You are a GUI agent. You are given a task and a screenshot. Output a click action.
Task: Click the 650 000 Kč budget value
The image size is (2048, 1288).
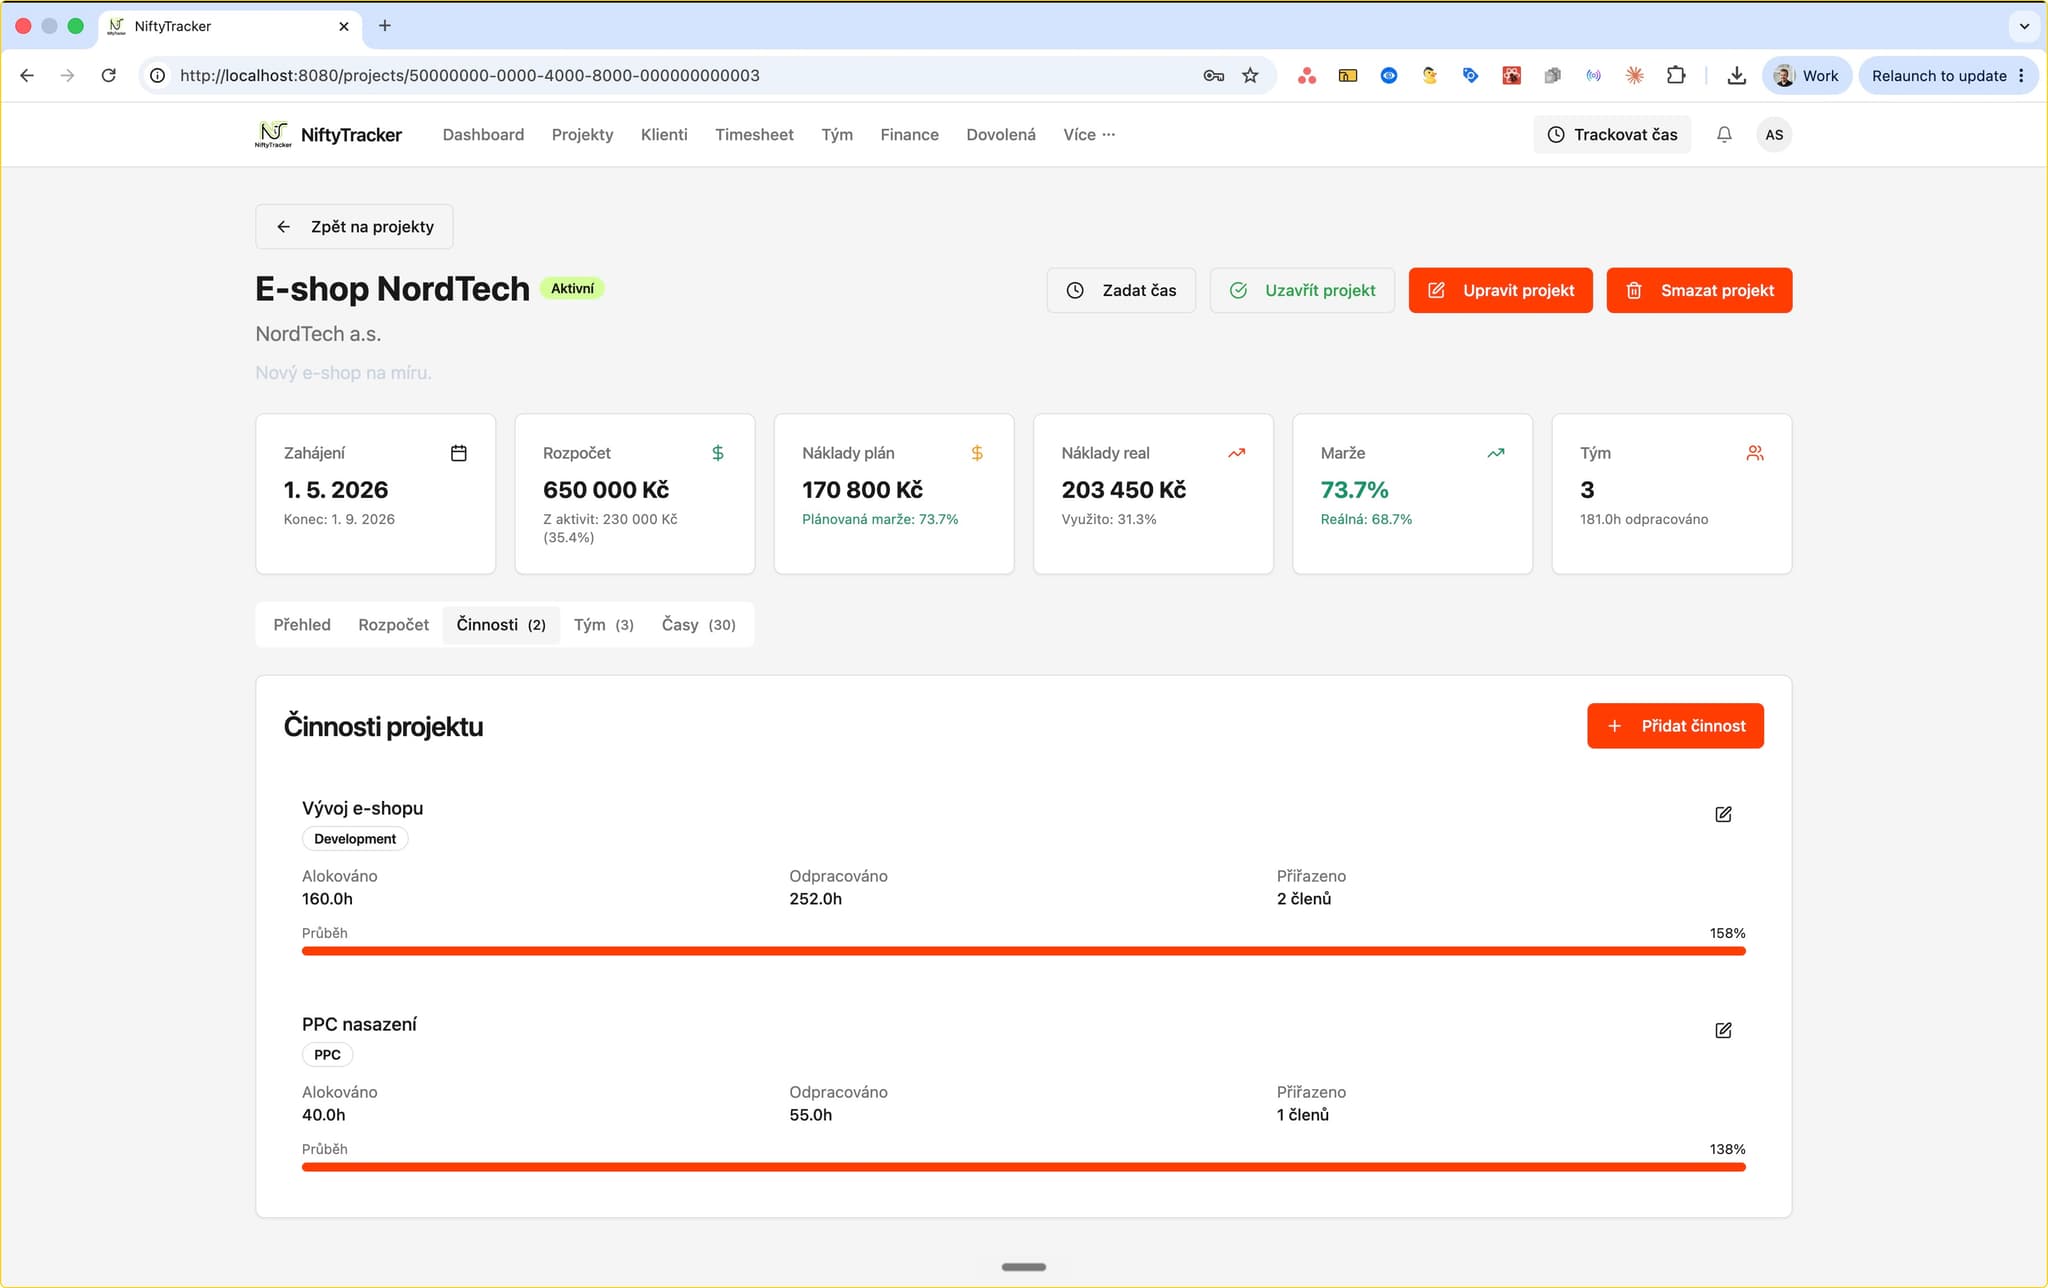tap(606, 490)
